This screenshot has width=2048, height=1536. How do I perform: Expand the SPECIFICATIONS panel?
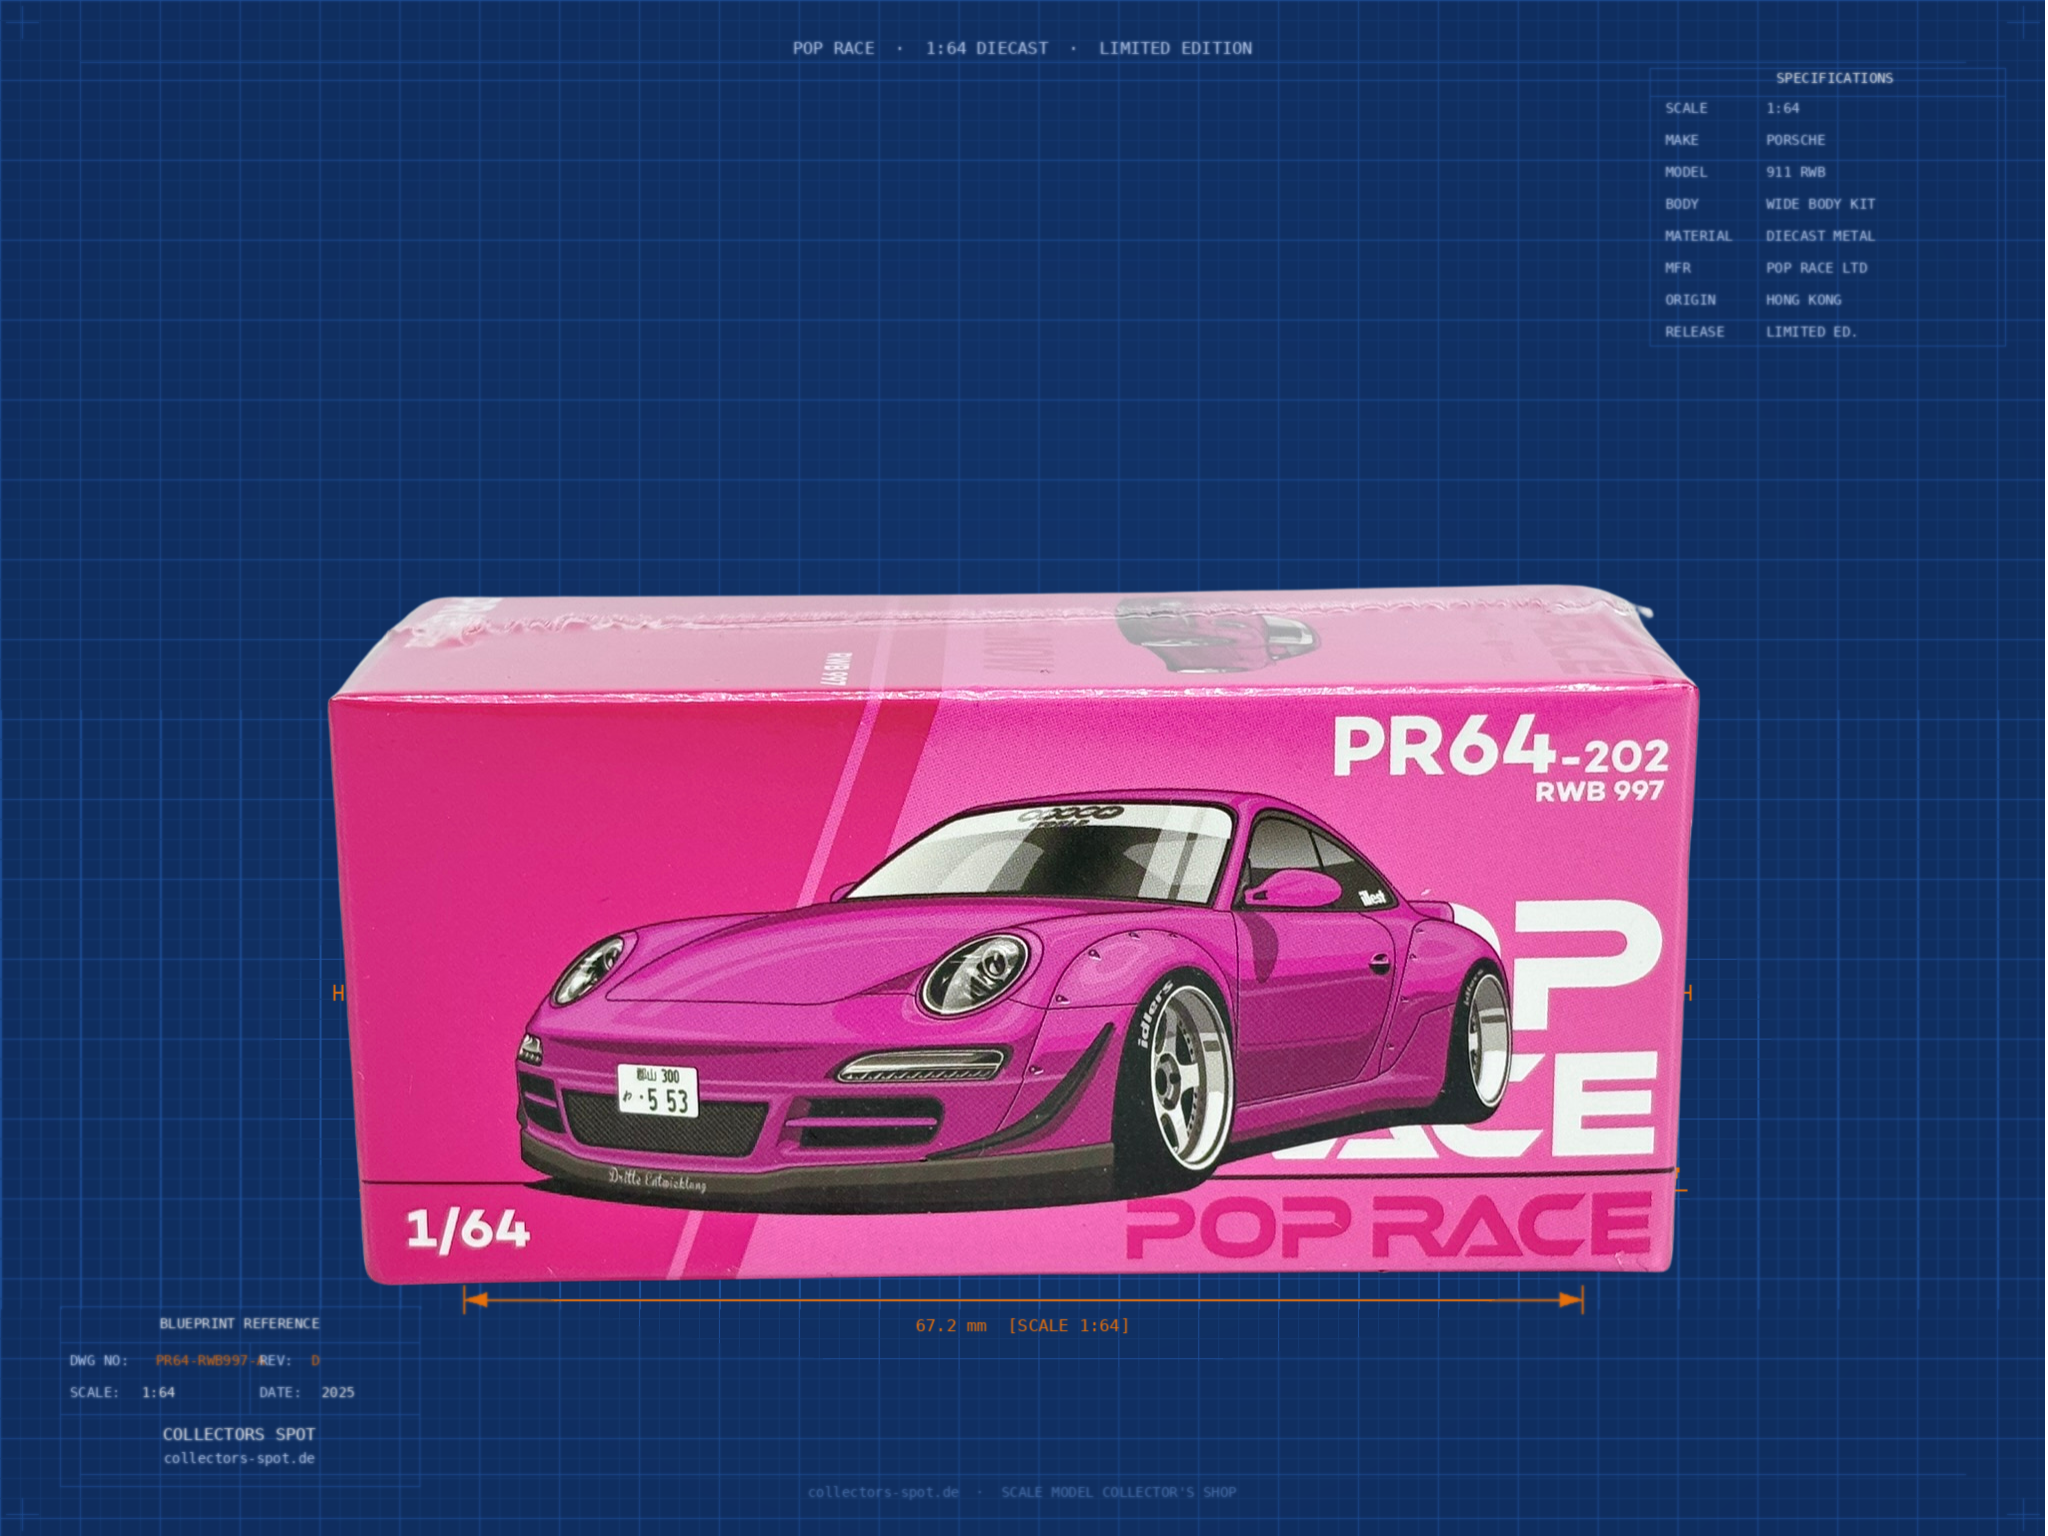tap(1833, 77)
